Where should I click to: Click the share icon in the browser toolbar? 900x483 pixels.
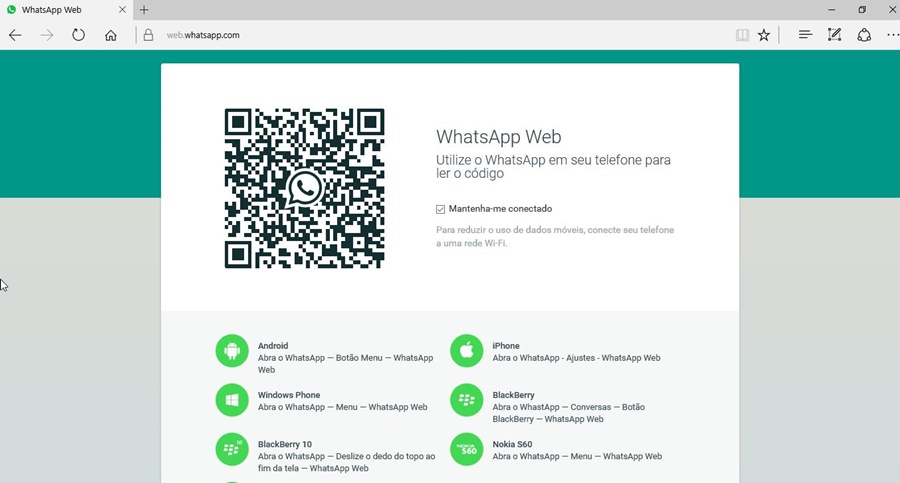(864, 35)
